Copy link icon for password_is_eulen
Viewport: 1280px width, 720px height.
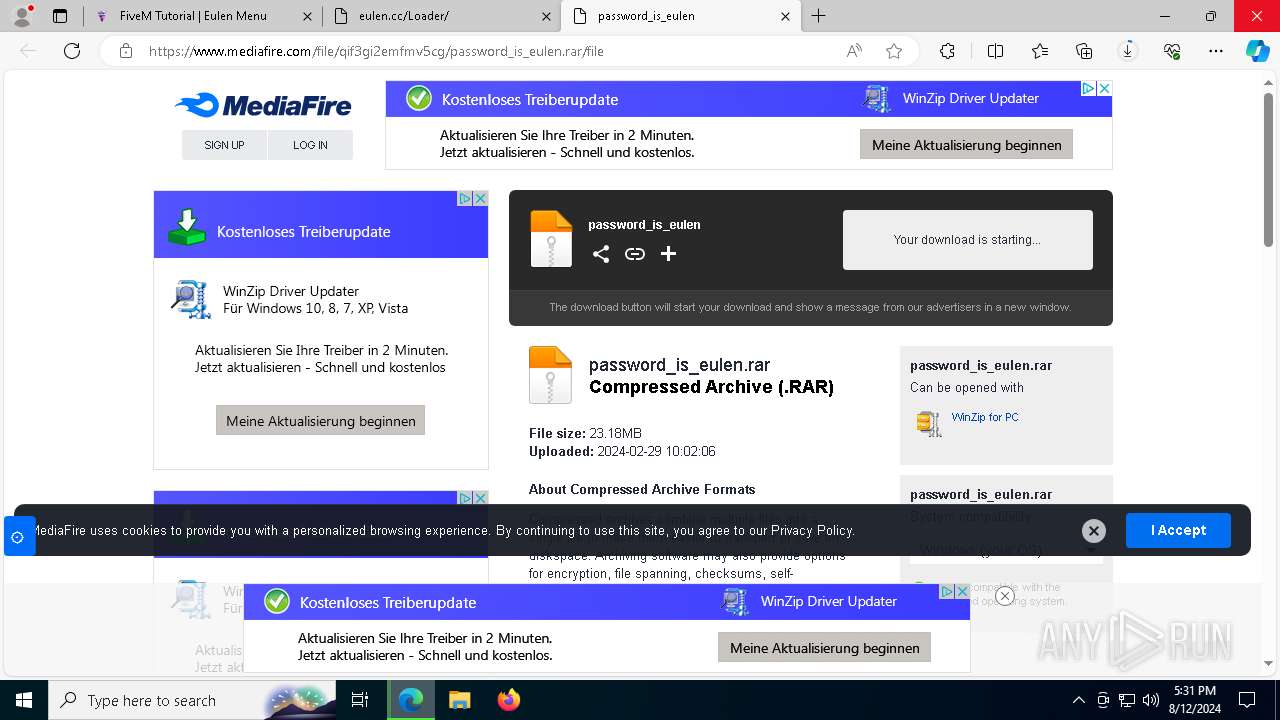(635, 254)
